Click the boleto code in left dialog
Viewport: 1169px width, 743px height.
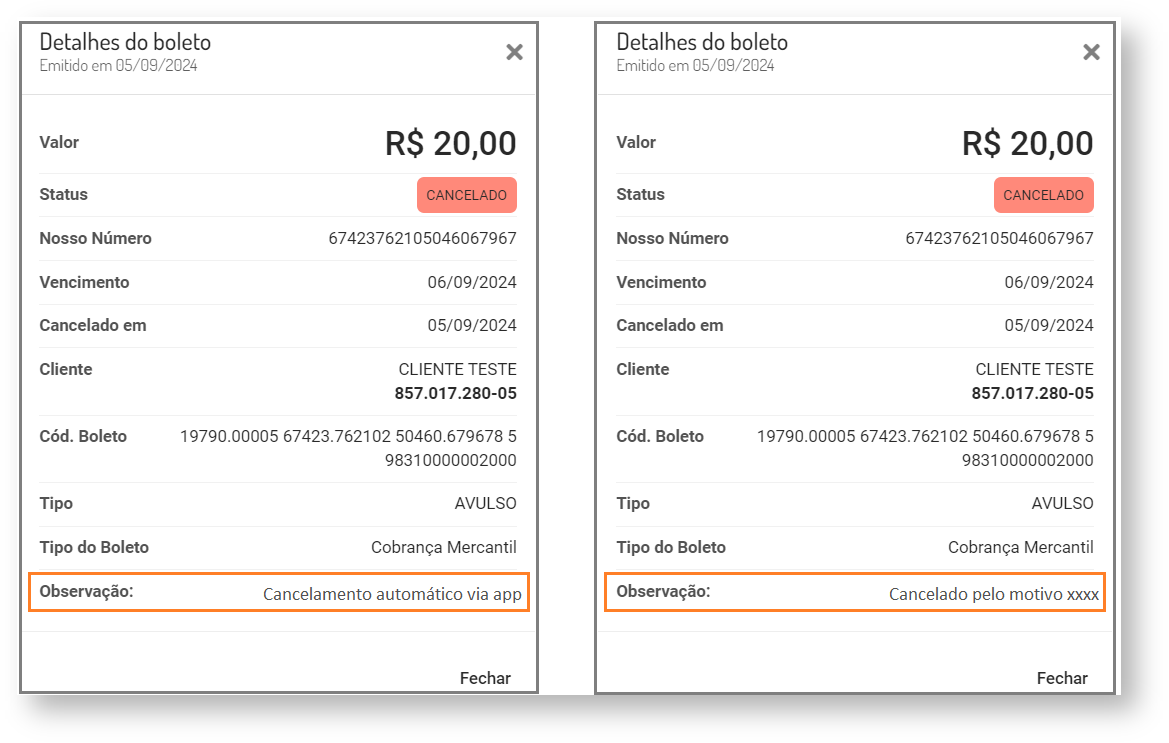(x=348, y=448)
